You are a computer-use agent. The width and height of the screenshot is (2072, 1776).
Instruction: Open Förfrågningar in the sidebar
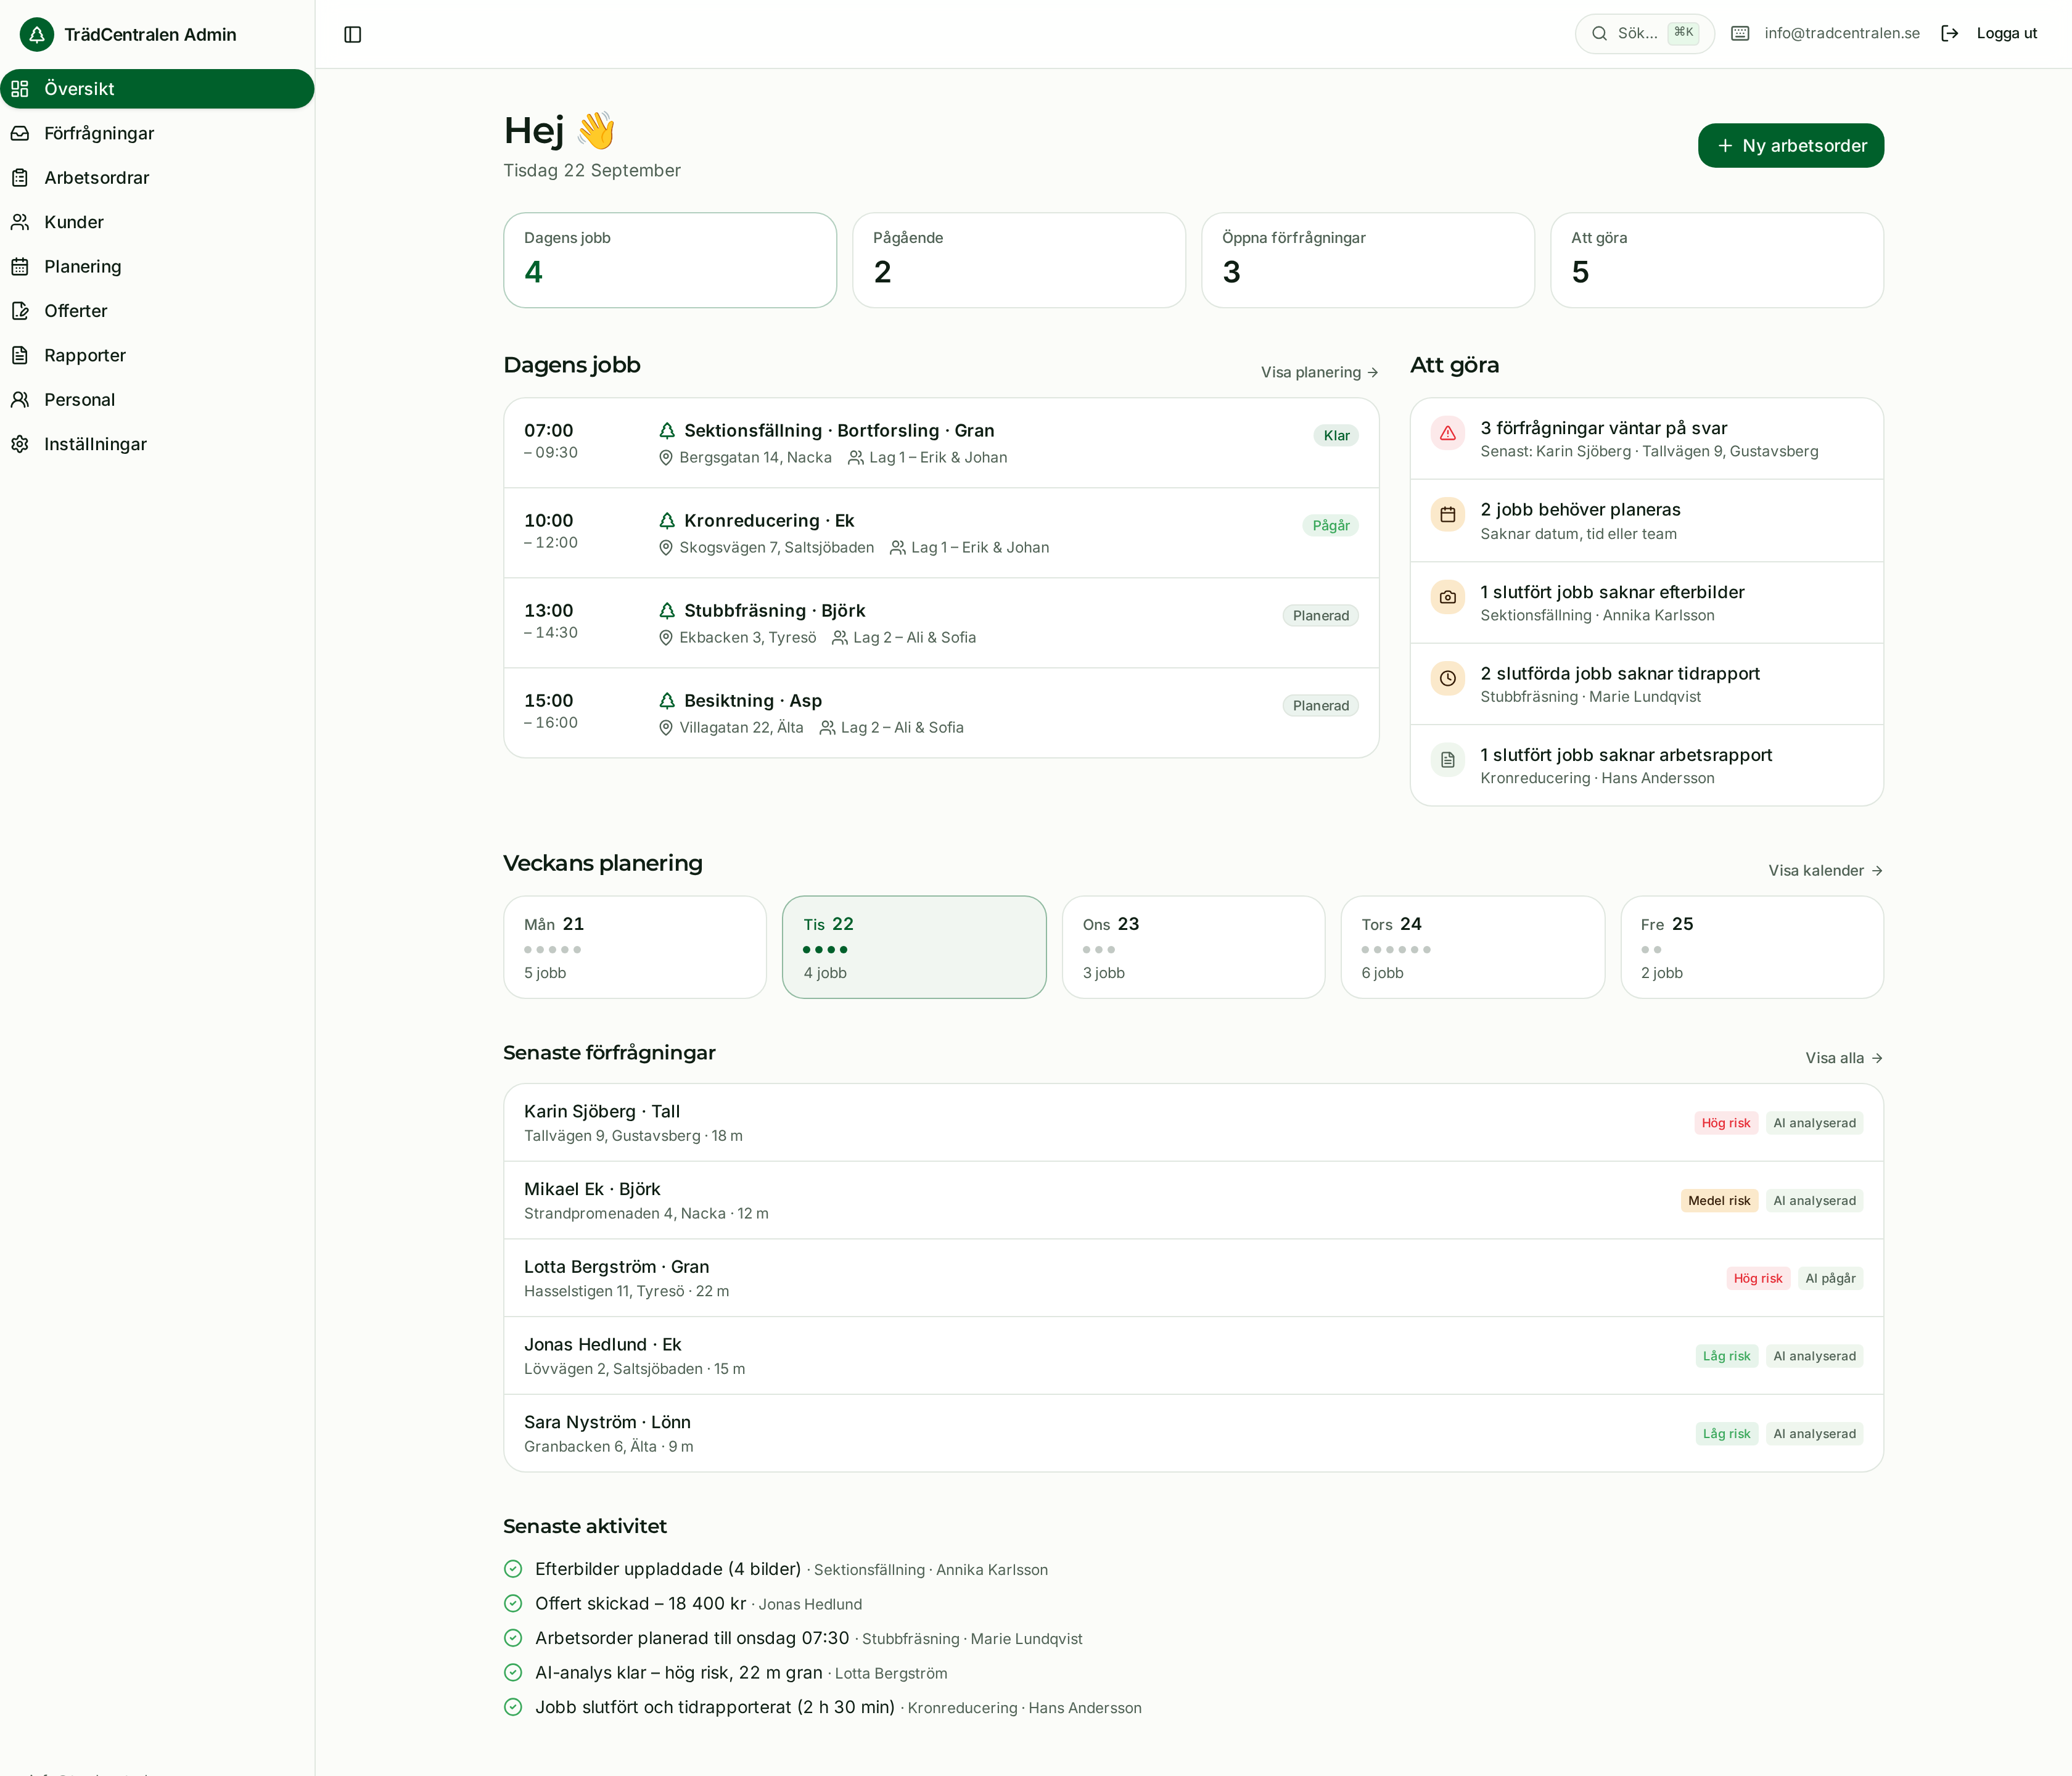pos(157,133)
